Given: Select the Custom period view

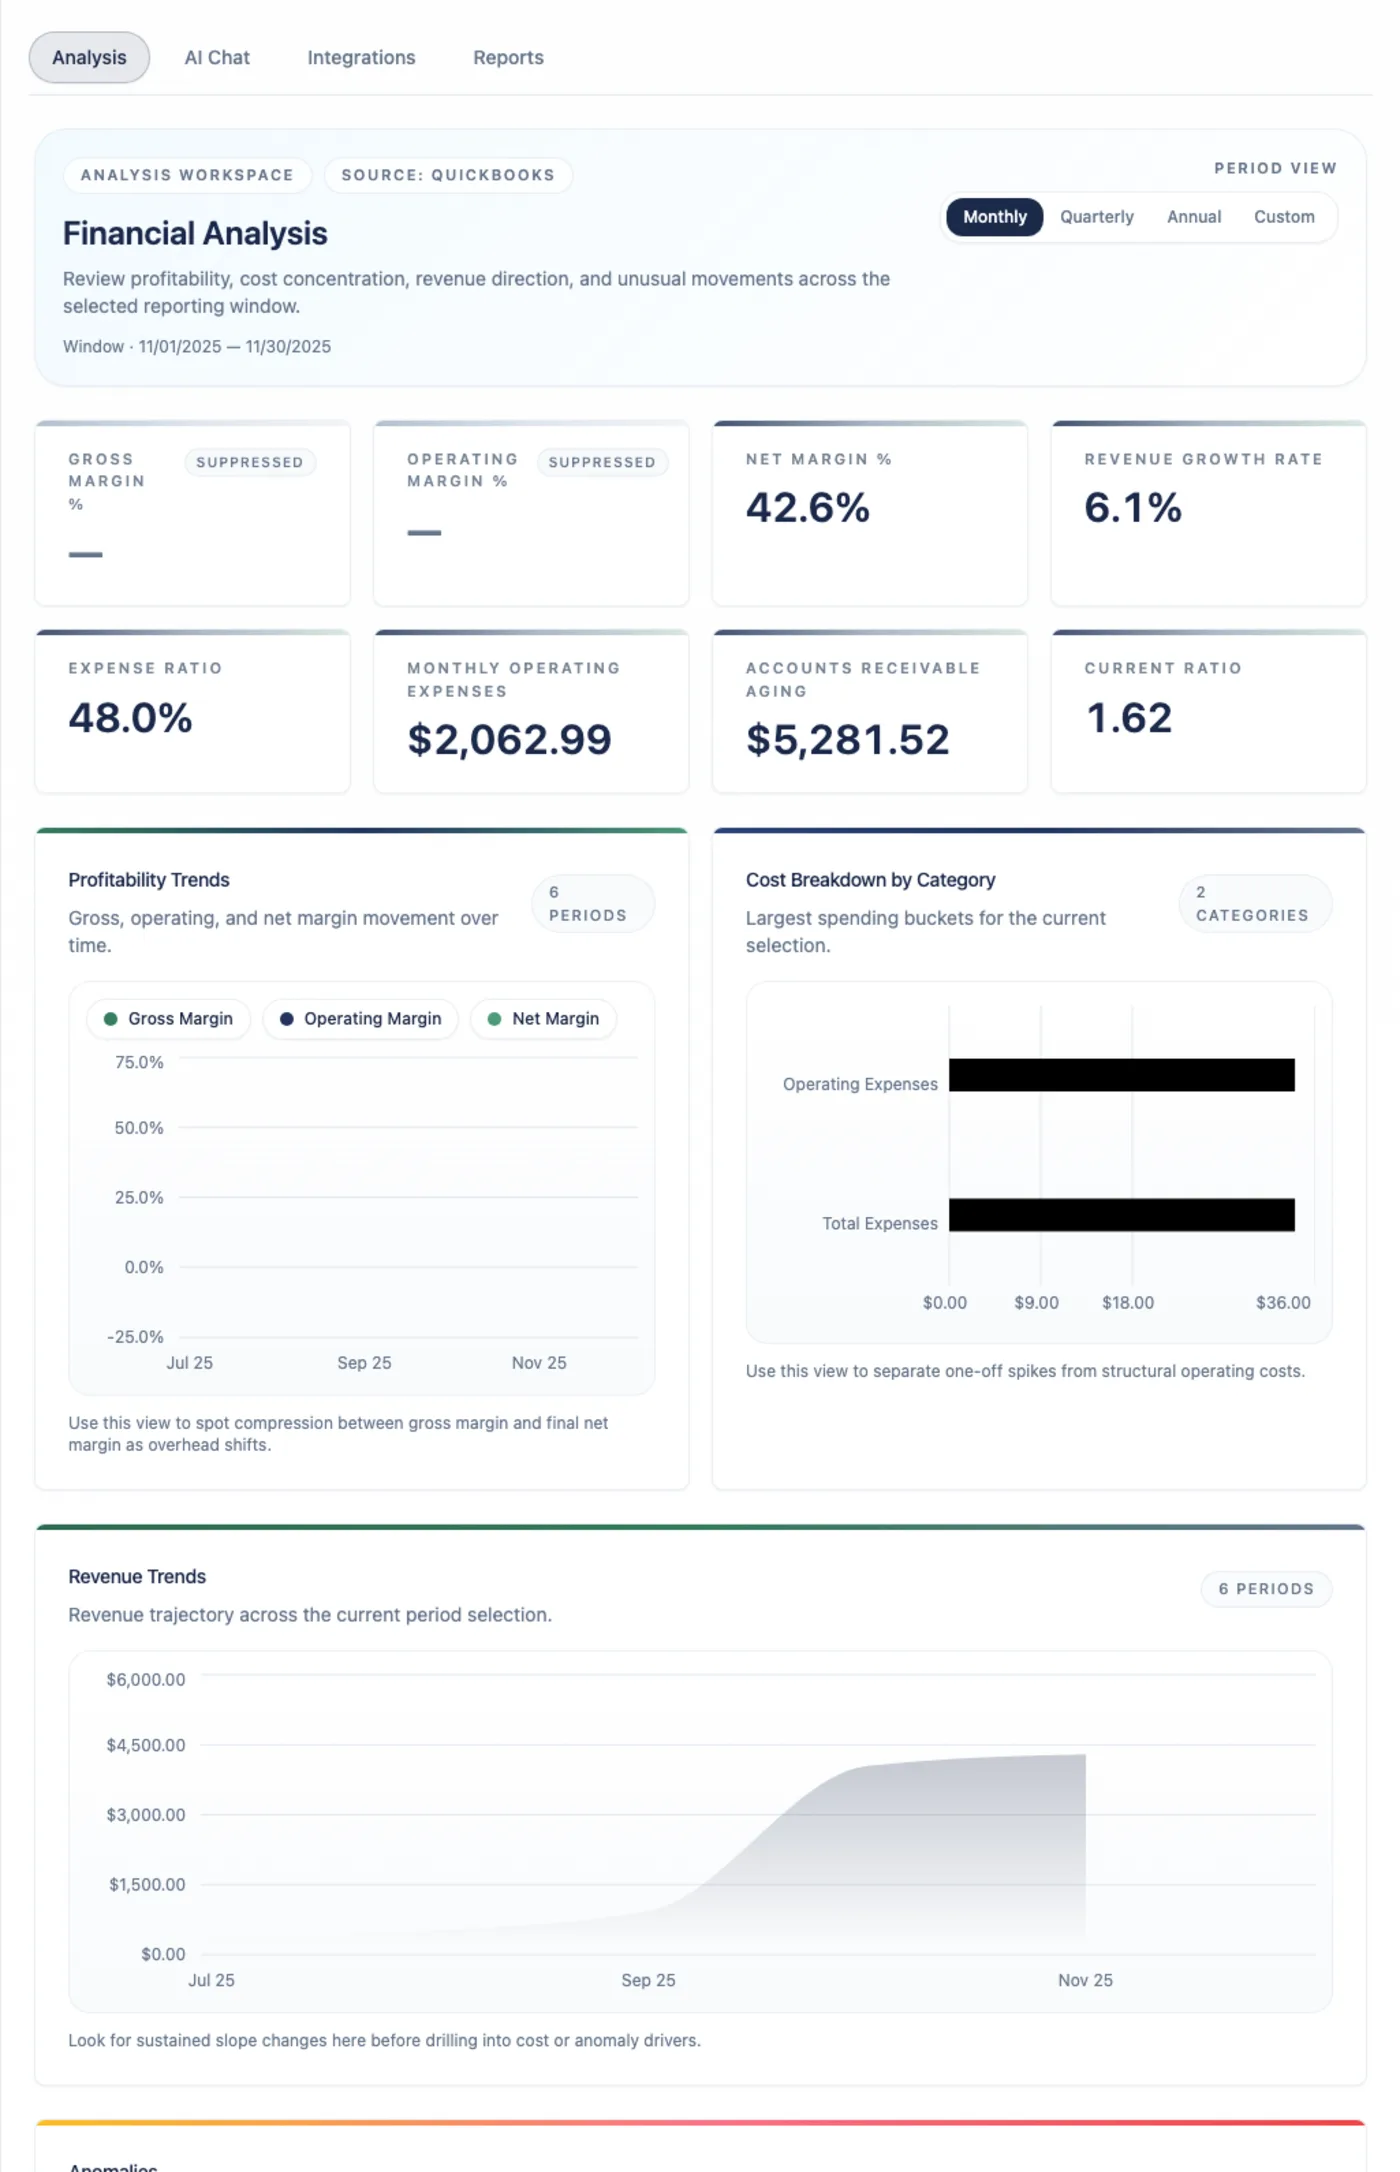Looking at the screenshot, I should coord(1284,217).
